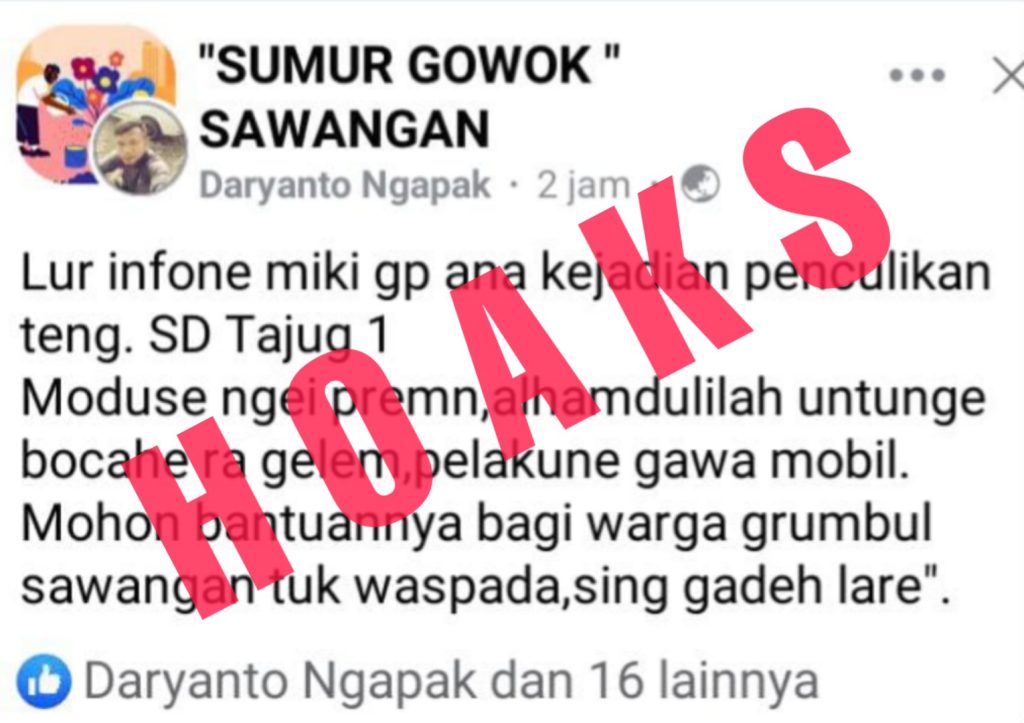This screenshot has height=723, width=1024.
Task: Open the three-dots post options menu
Action: [x=918, y=75]
